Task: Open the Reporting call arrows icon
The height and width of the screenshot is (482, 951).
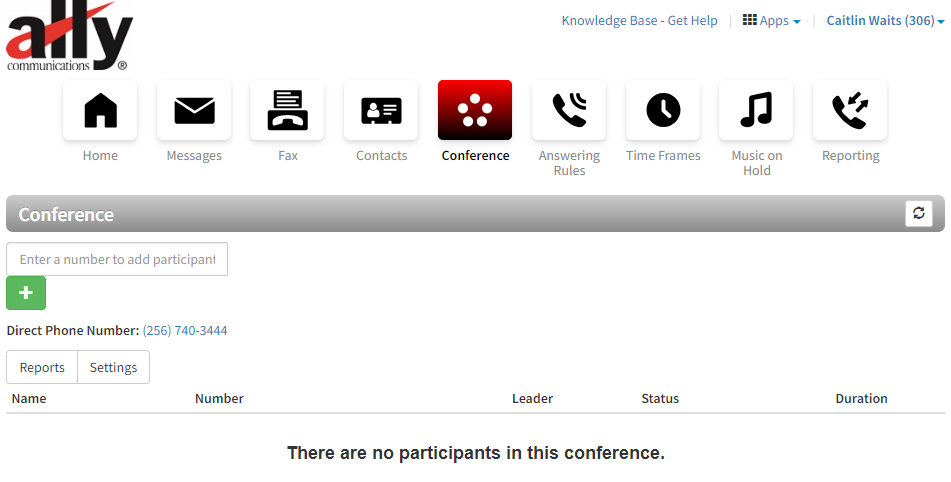Action: click(850, 110)
